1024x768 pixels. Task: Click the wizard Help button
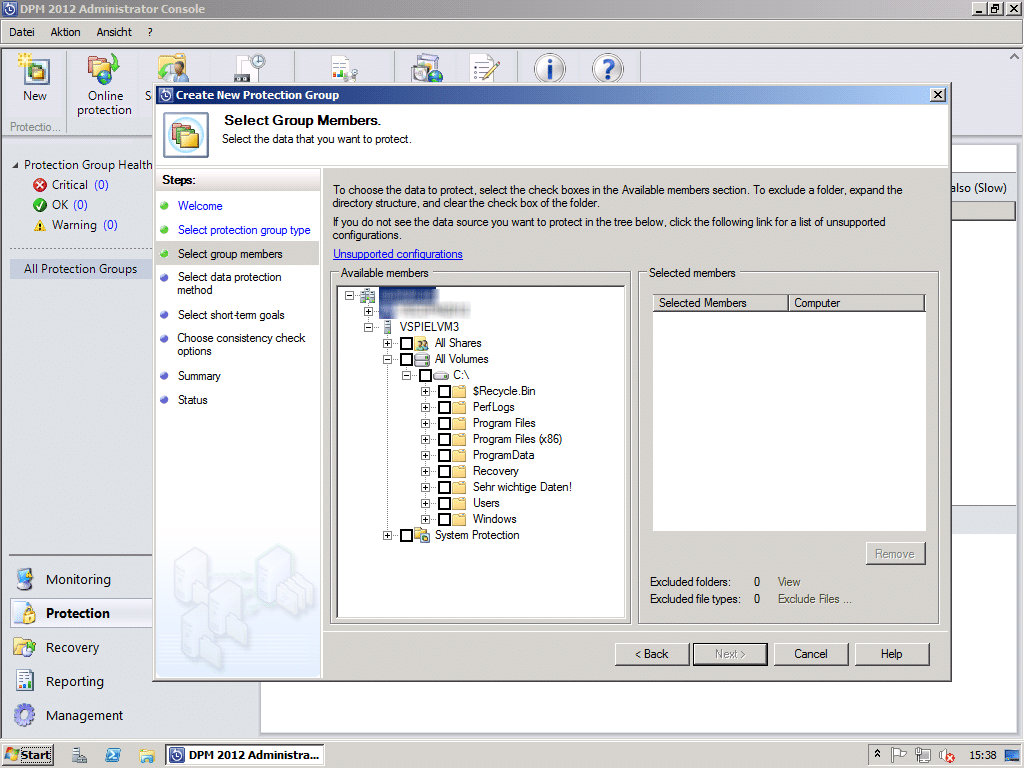coord(891,654)
